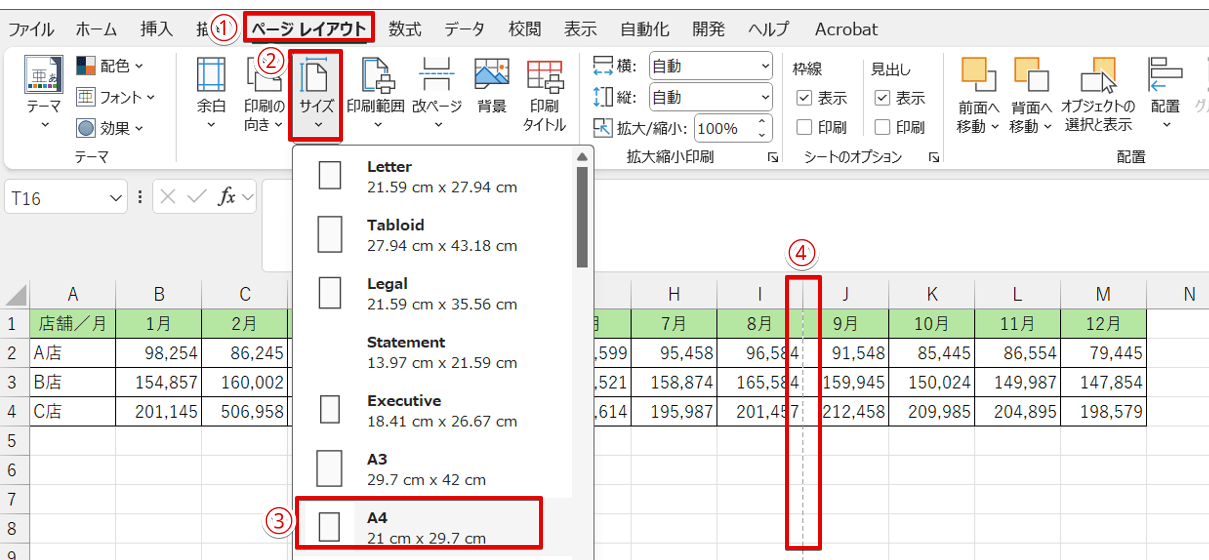Screen dimensions: 1209x560
Task: Open the Name Box dropdown arrow
Action: coord(115,198)
